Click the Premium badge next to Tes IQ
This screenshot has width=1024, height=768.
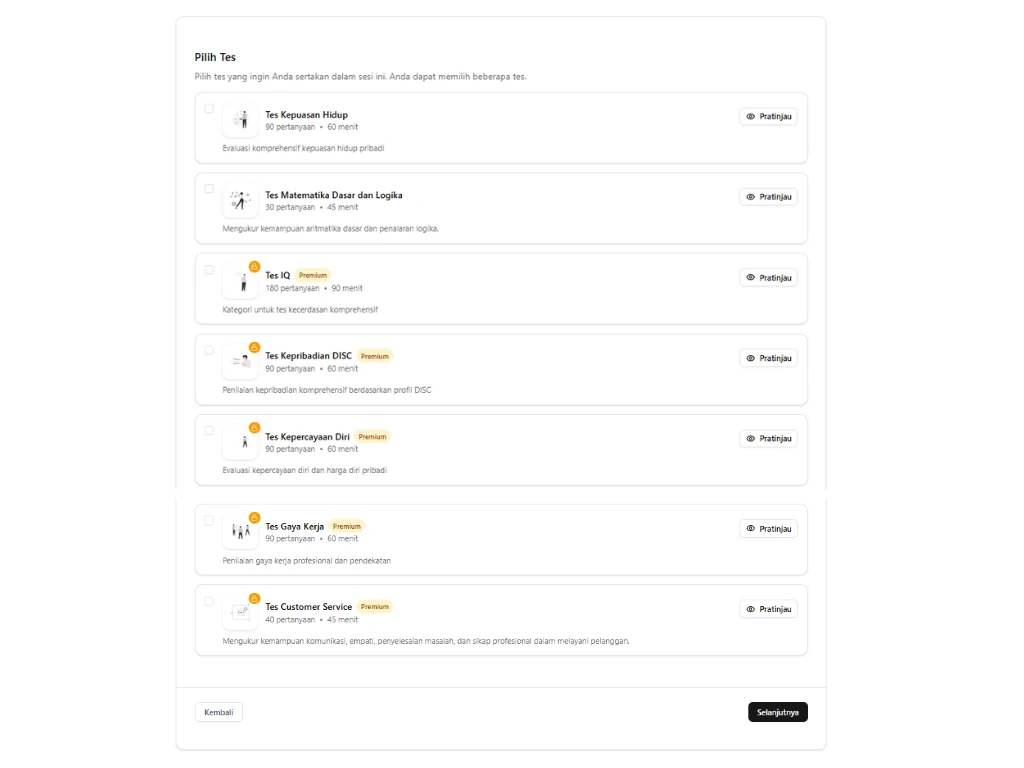point(313,275)
